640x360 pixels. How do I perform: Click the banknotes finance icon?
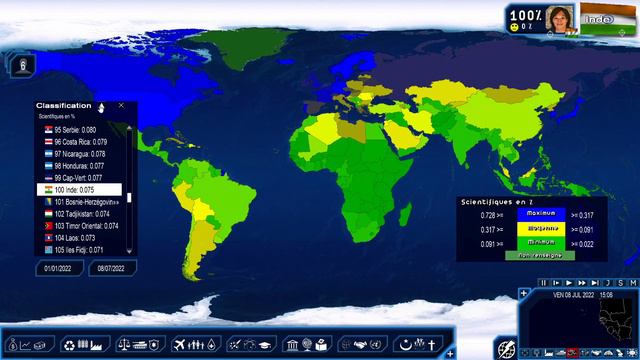pos(40,345)
